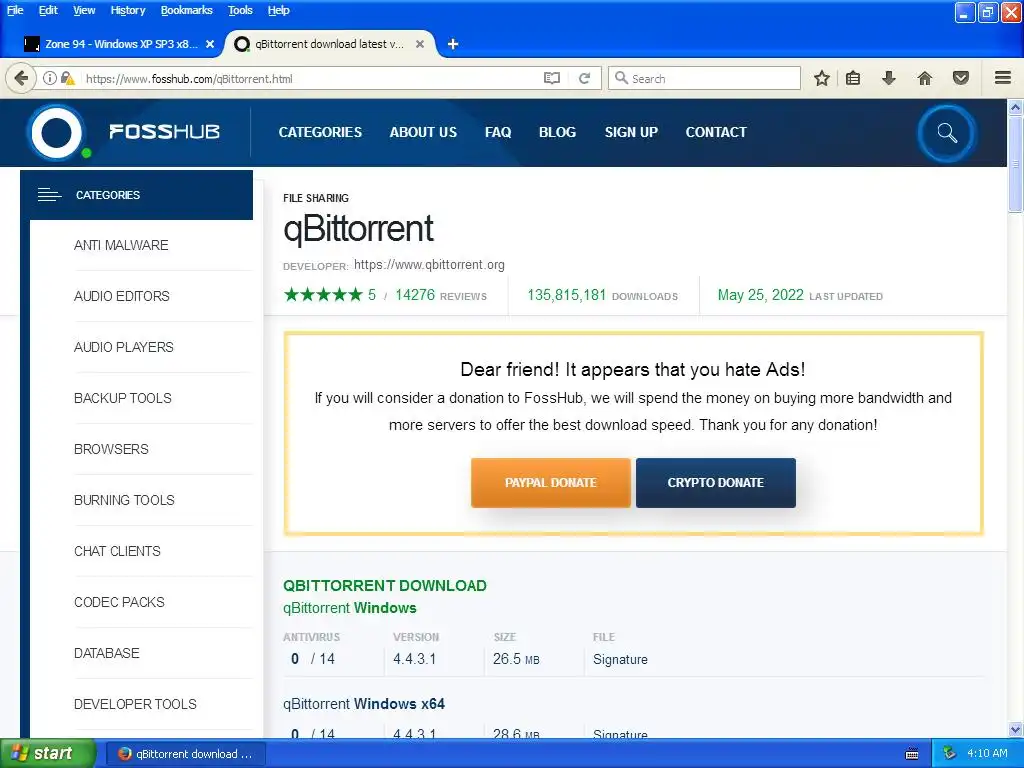The height and width of the screenshot is (768, 1024).
Task: Open developer link qbittorrent.org
Action: [429, 264]
